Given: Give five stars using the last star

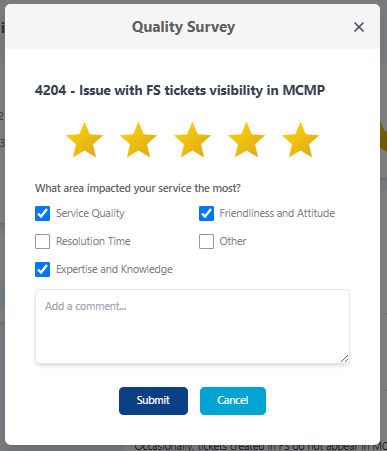Looking at the screenshot, I should [300, 140].
